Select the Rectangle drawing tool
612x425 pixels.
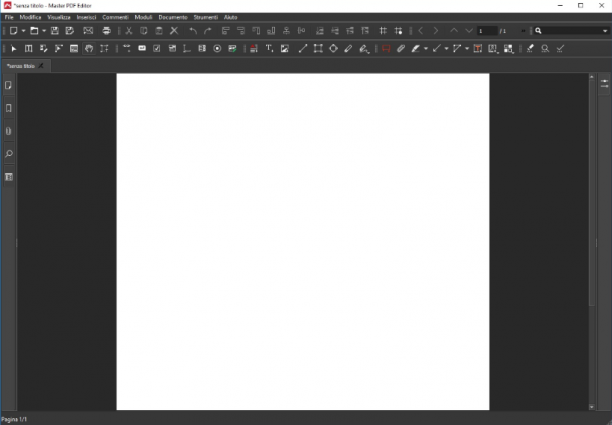(x=318, y=48)
